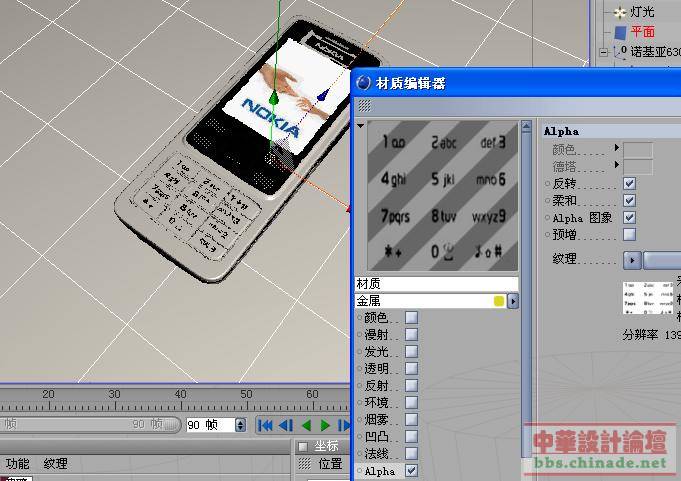
Task: Click the 纹理 texture name bar
Action: pos(661,260)
